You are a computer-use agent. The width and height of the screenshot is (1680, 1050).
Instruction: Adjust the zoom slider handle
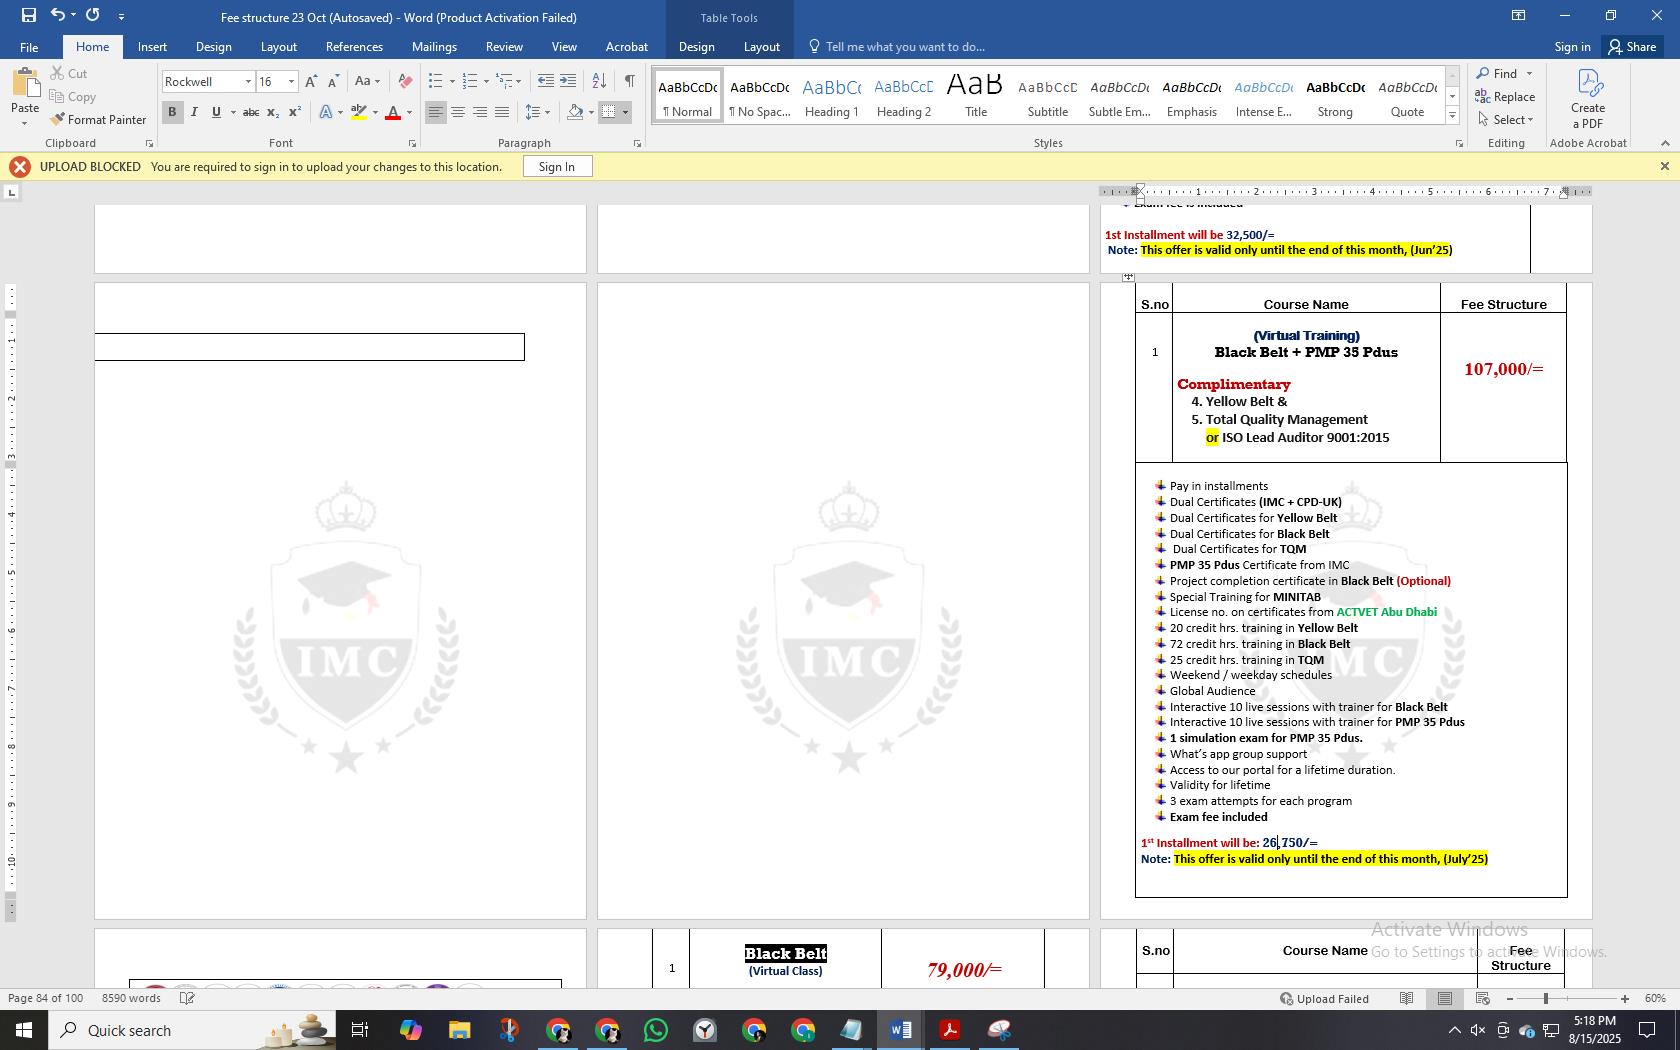tap(1546, 999)
